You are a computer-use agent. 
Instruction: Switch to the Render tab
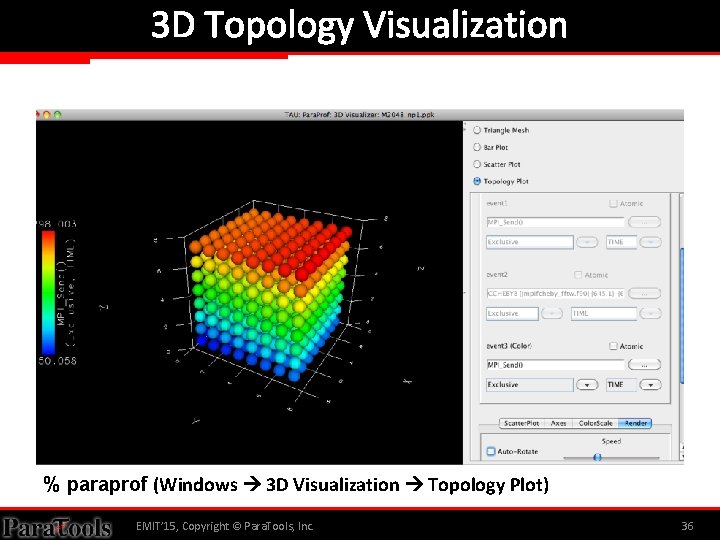pos(635,423)
